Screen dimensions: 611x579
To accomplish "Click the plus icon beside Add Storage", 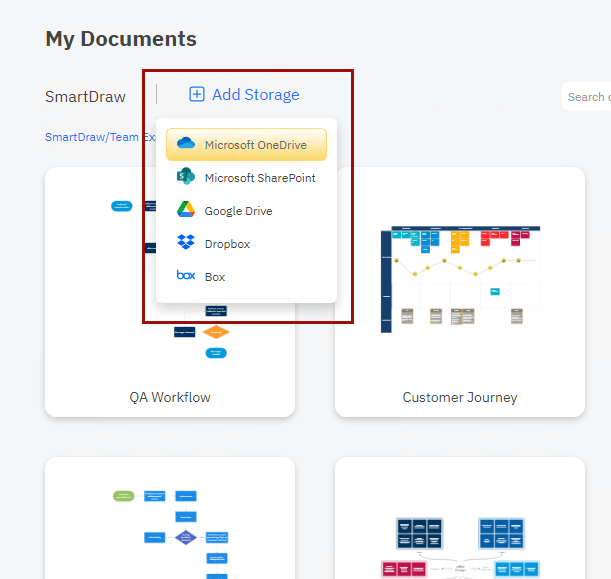I will [197, 95].
